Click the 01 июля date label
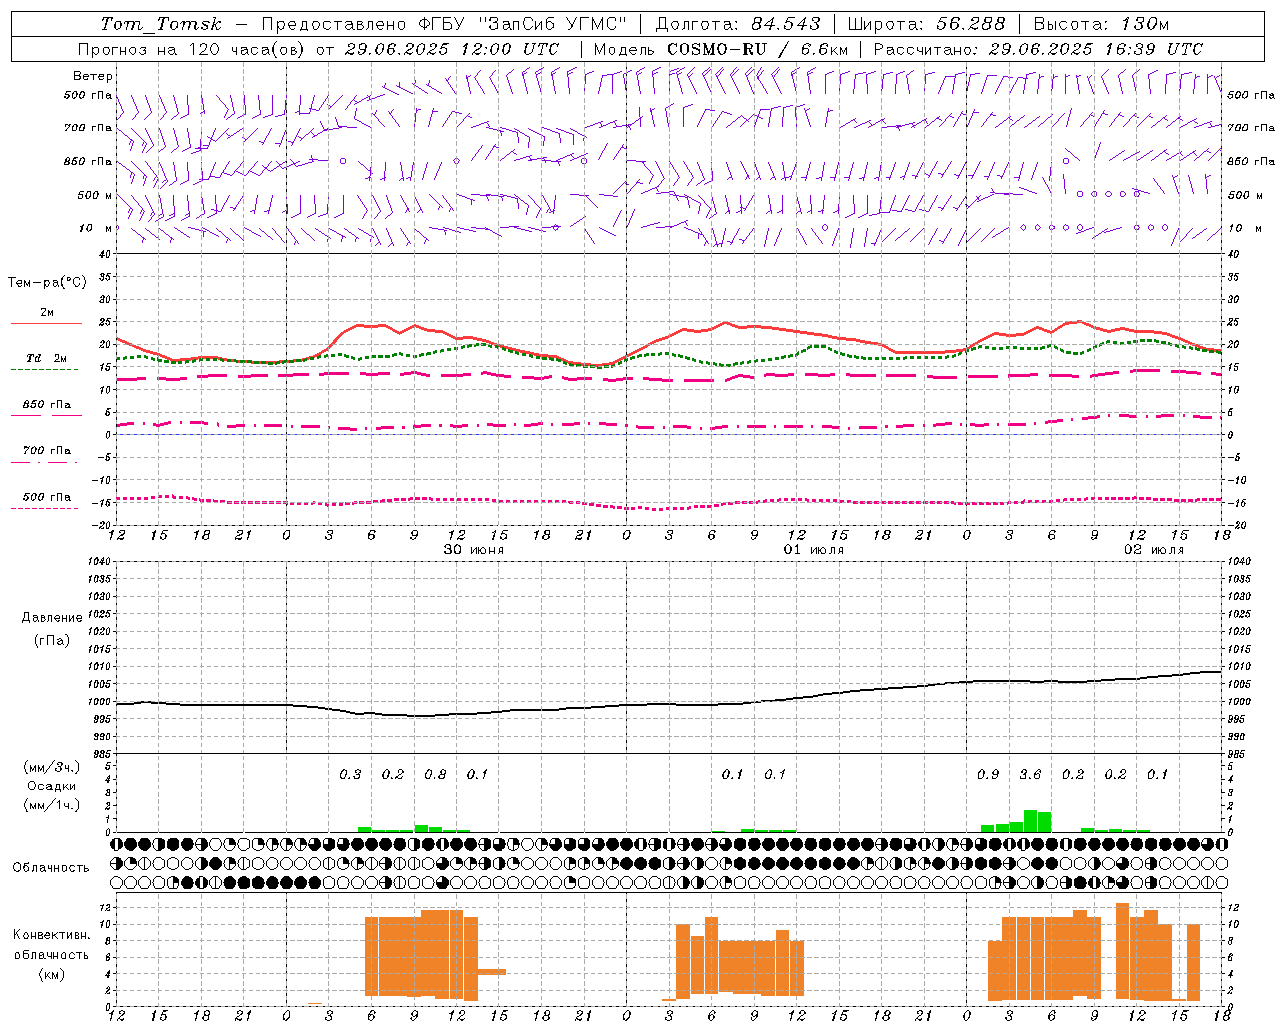Image resolution: width=1280 pixels, height=1024 pixels. coord(814,550)
